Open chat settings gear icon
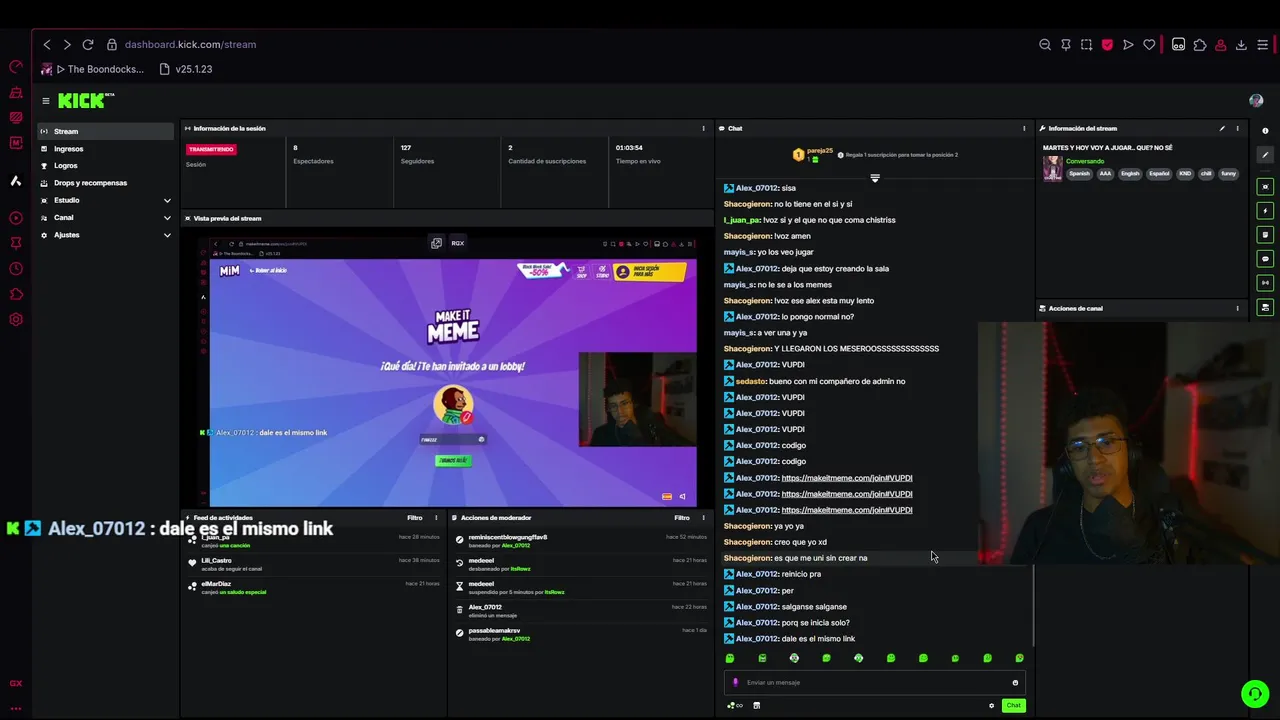The image size is (1280, 720). (992, 705)
